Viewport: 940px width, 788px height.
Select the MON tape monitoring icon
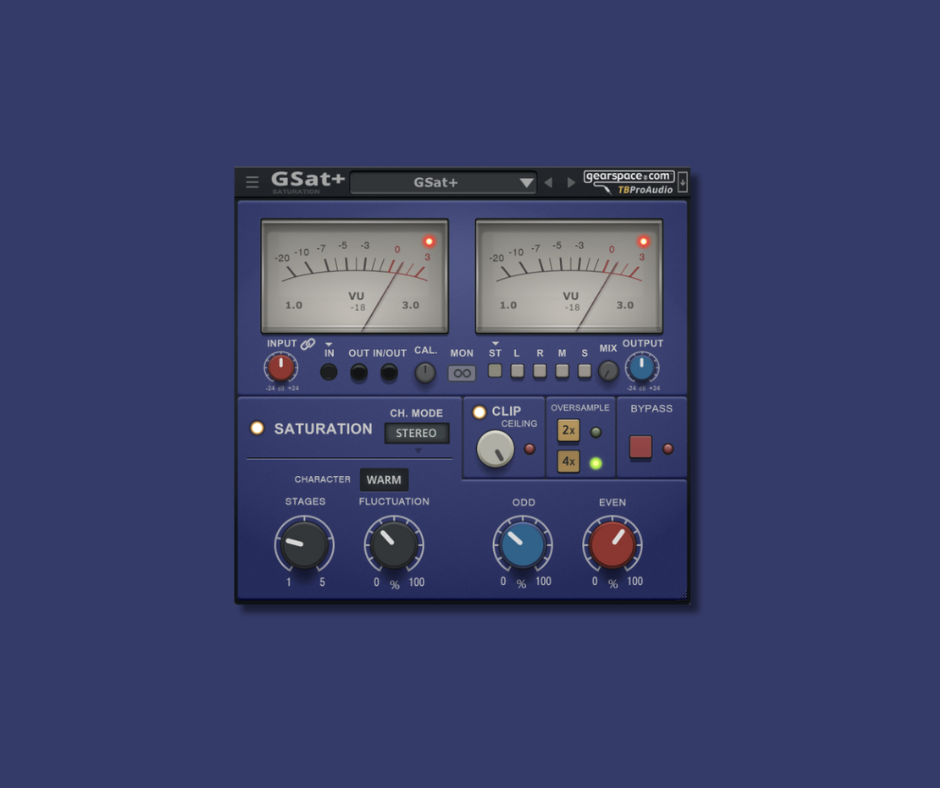coord(461,374)
